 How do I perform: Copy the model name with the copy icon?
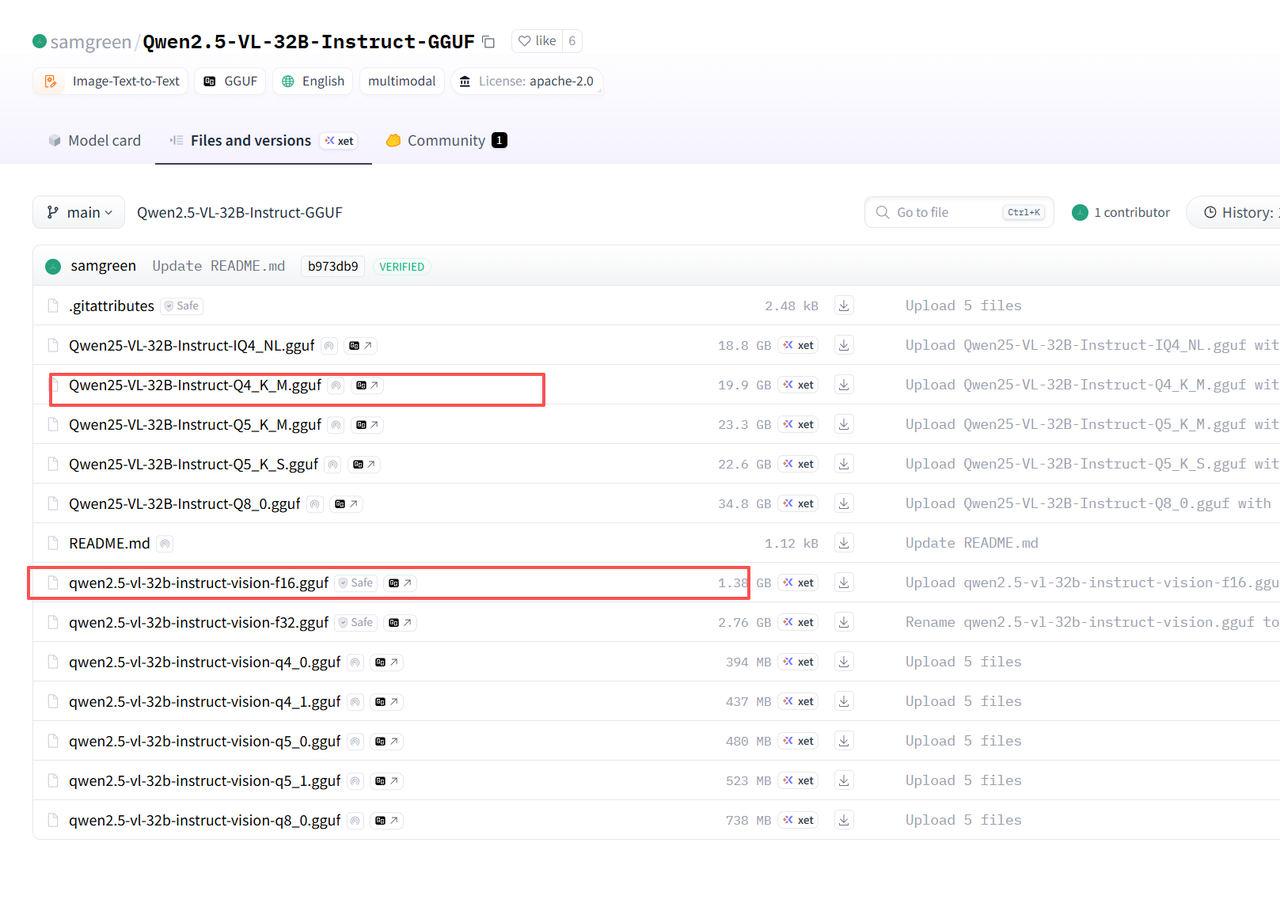[x=488, y=42]
